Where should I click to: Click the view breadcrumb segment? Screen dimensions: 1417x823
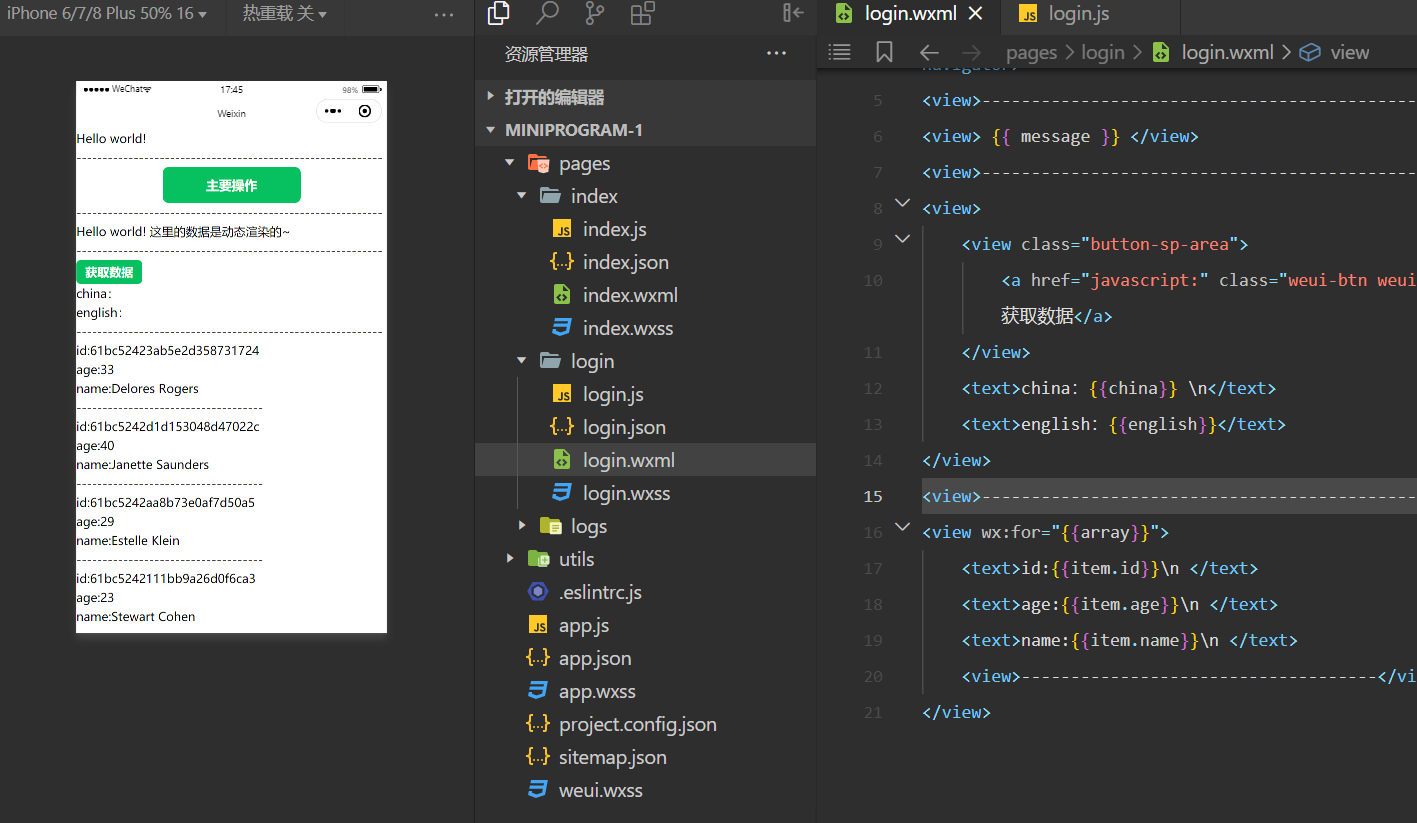point(1350,53)
